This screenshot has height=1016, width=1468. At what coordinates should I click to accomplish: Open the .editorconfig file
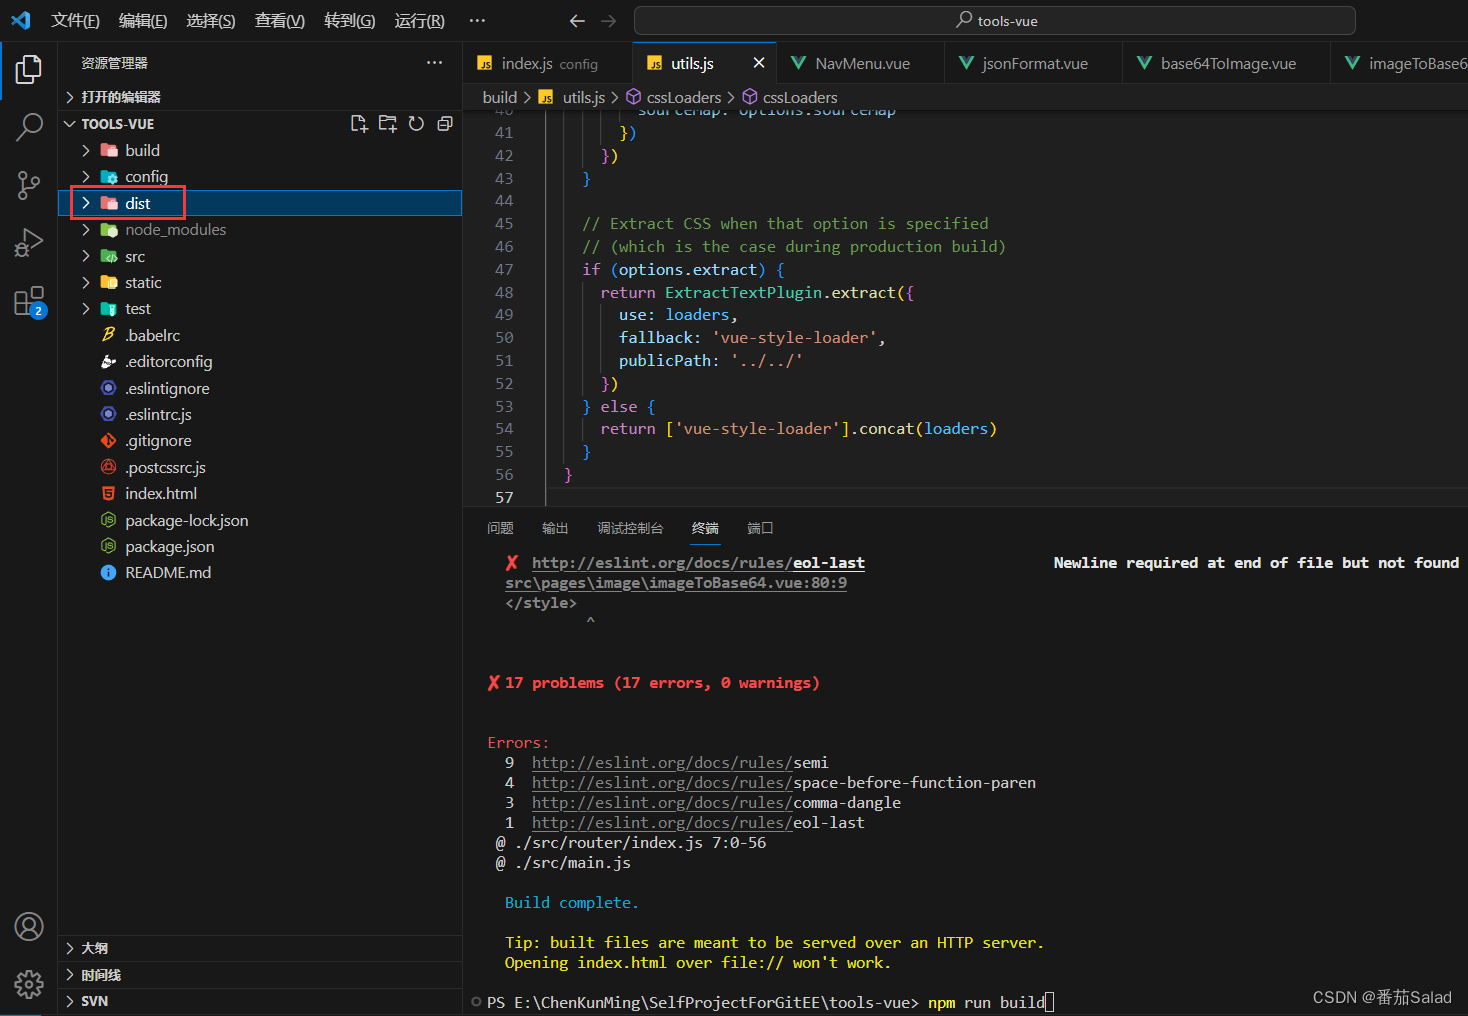click(260, 362)
